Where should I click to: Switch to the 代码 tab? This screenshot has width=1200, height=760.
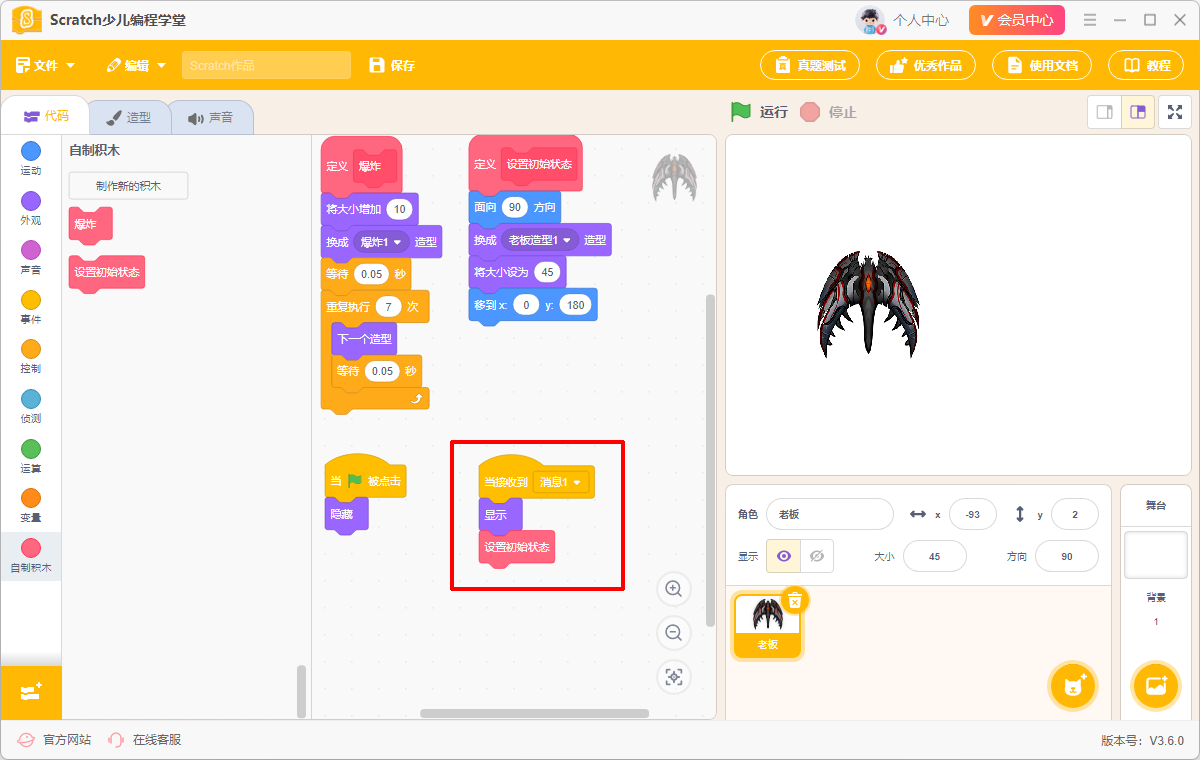46,116
